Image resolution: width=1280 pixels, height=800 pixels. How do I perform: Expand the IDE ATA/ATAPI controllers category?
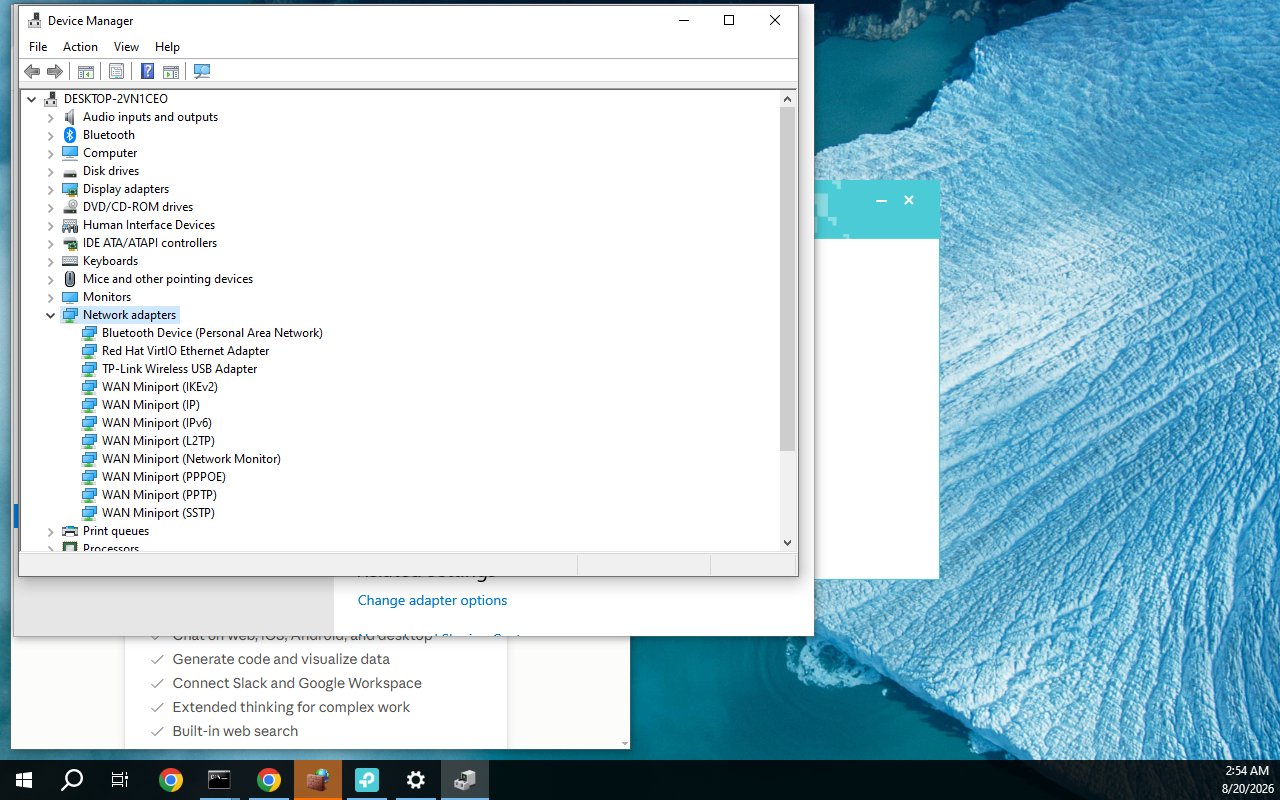[x=50, y=243]
